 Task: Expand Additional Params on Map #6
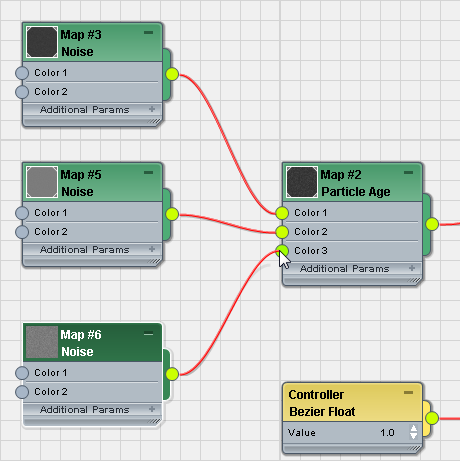tap(152, 409)
